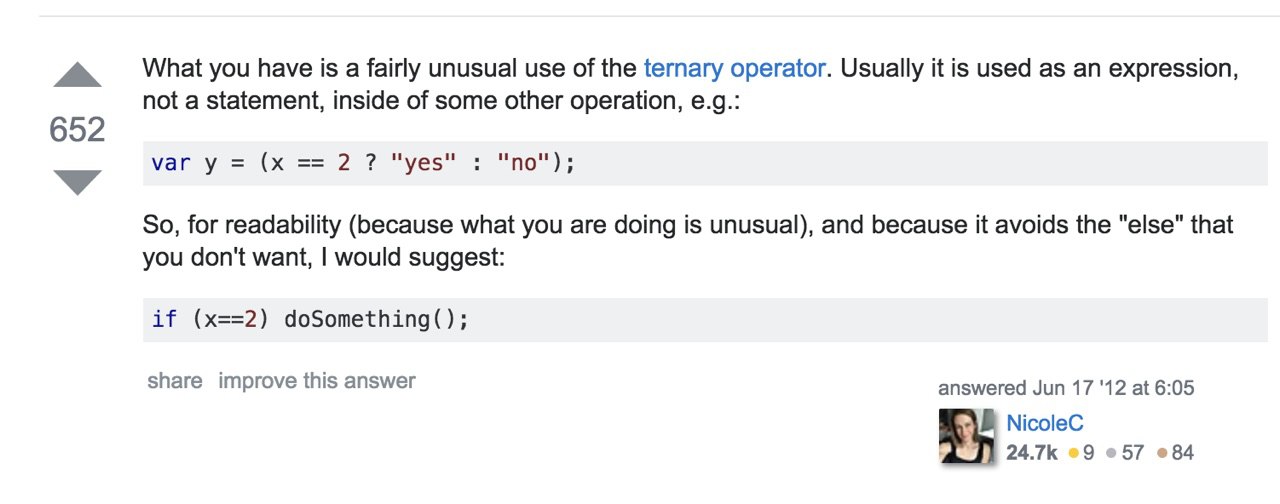Screen dimensions: 1280x504
Task: Click the gold badge dot icon
Action: click(x=1074, y=453)
